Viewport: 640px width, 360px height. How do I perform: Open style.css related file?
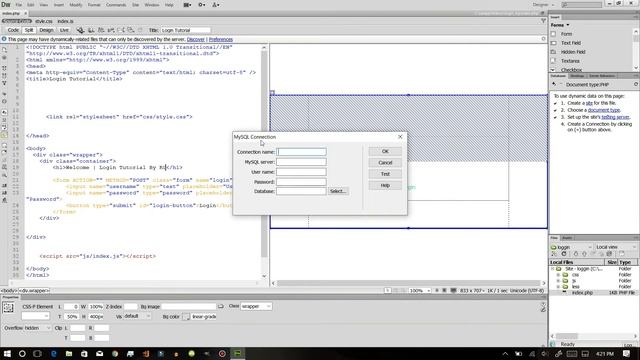[x=44, y=21]
